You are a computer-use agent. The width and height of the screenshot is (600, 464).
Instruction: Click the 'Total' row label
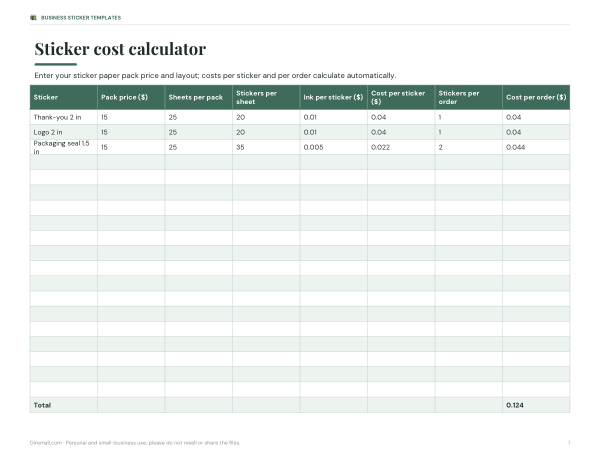point(42,405)
